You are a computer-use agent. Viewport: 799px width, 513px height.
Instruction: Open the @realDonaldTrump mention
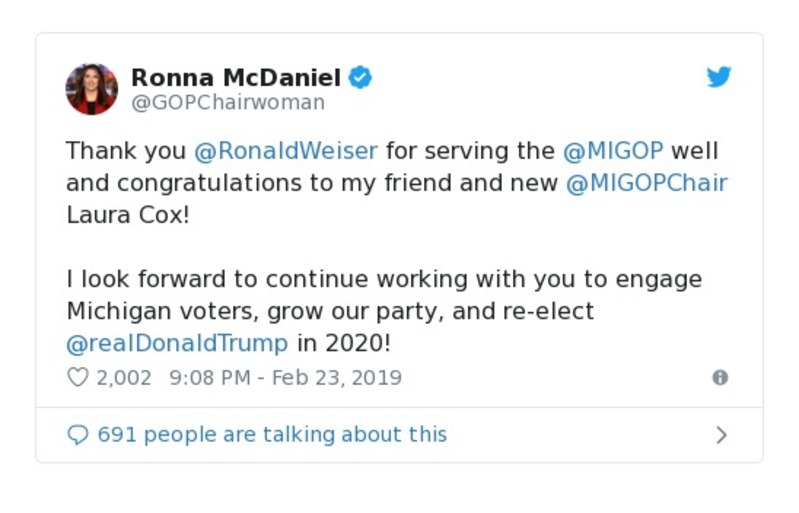(x=177, y=343)
